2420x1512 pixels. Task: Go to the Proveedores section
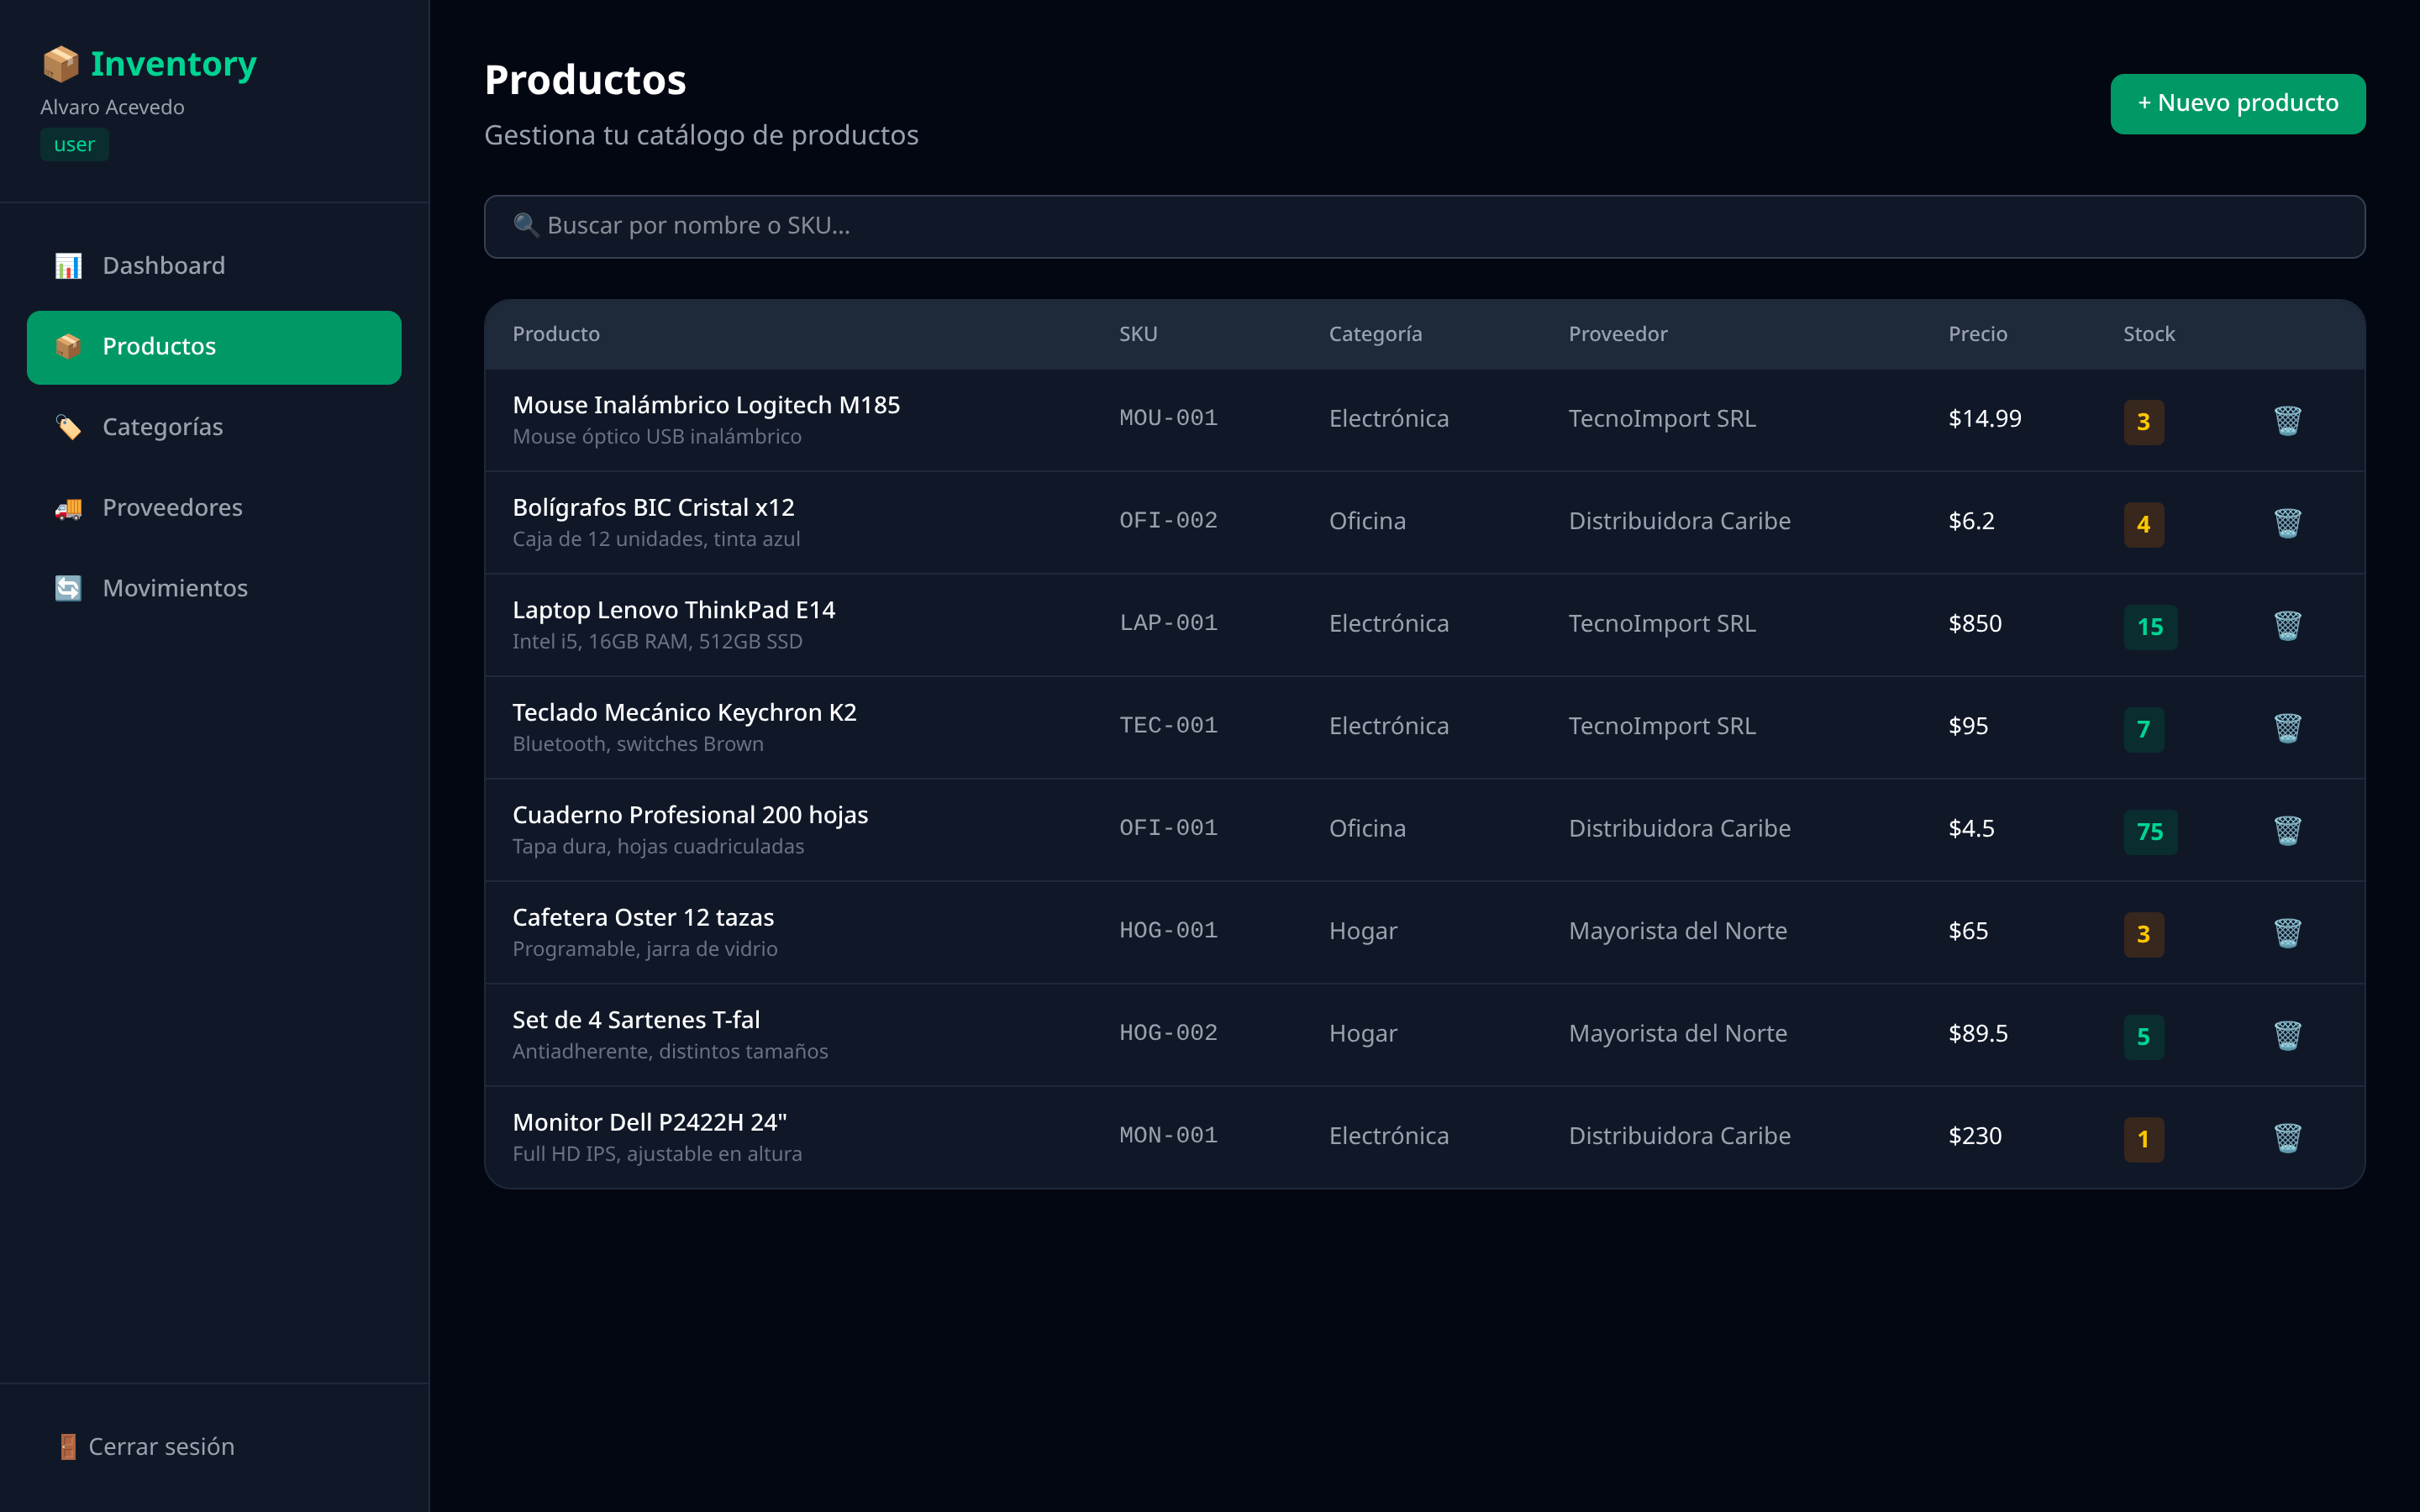(x=214, y=508)
